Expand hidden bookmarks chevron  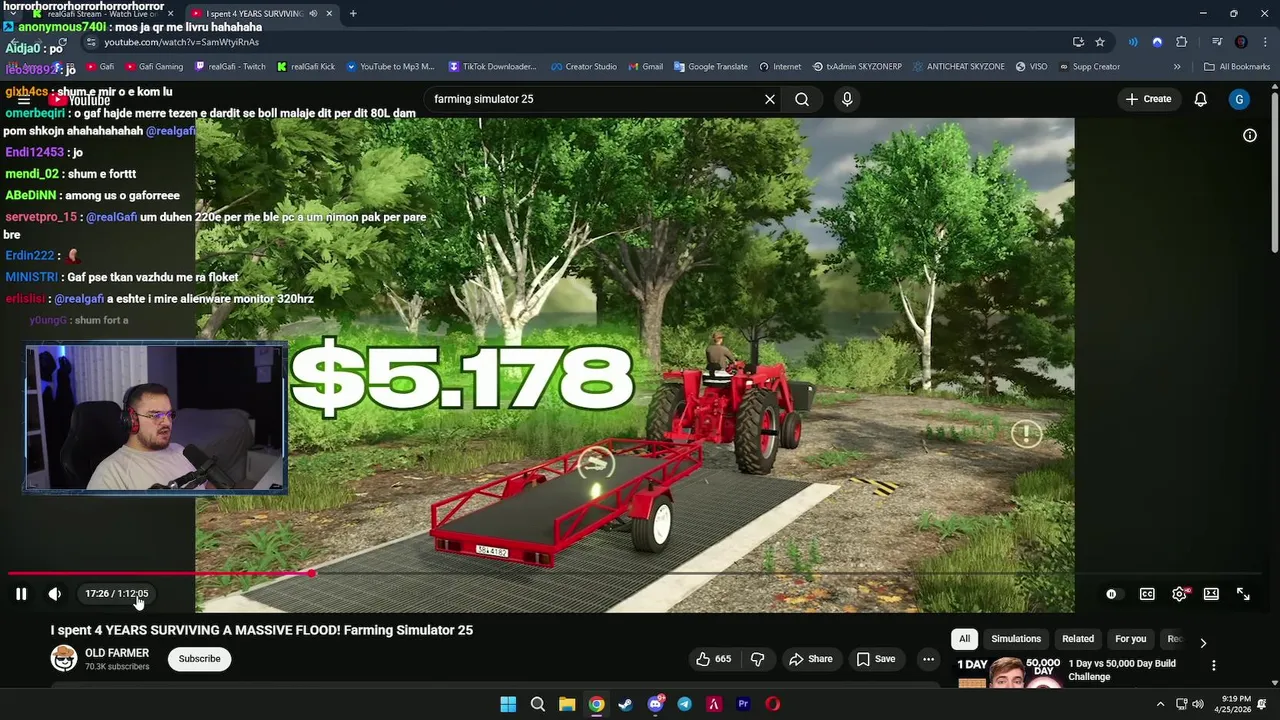[x=1177, y=67]
